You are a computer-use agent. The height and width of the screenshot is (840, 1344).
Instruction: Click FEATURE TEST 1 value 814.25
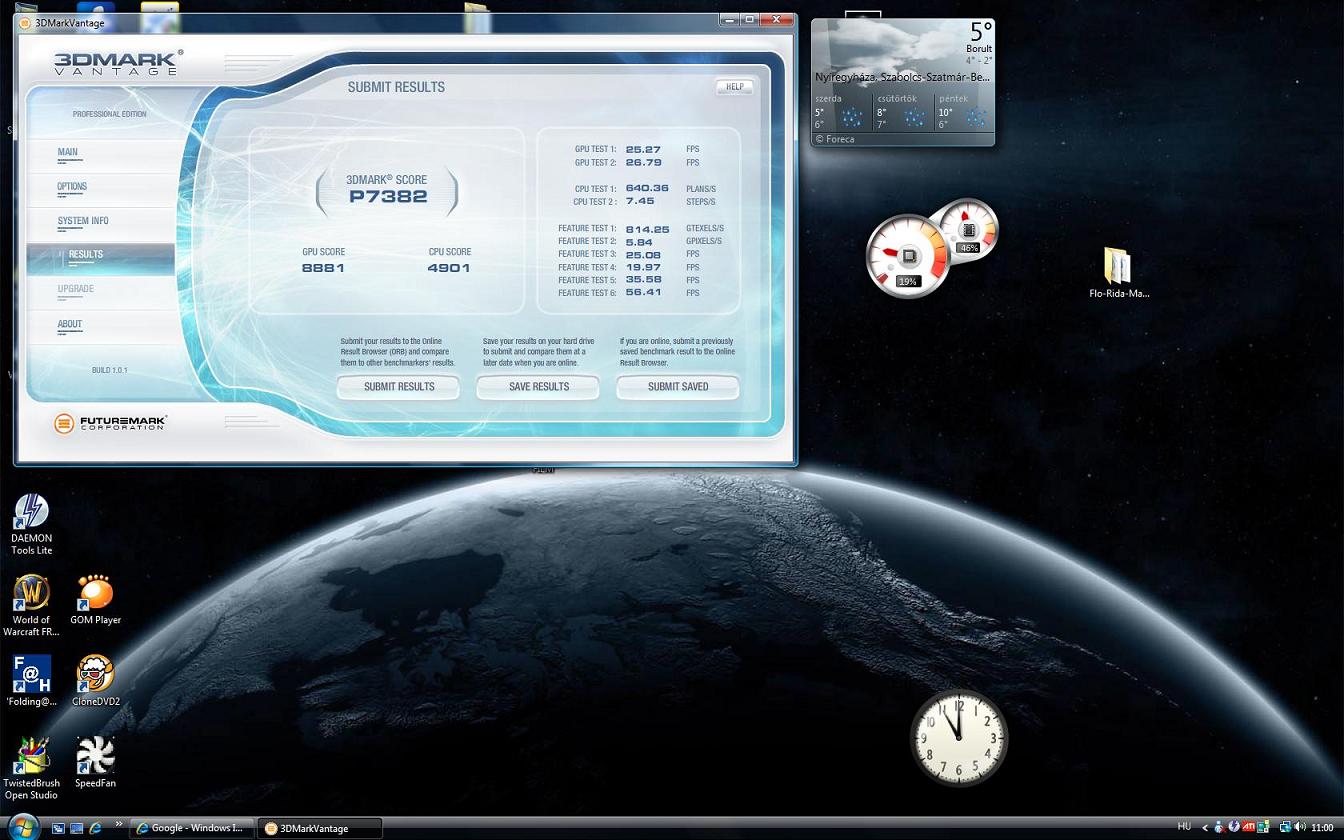pos(647,229)
